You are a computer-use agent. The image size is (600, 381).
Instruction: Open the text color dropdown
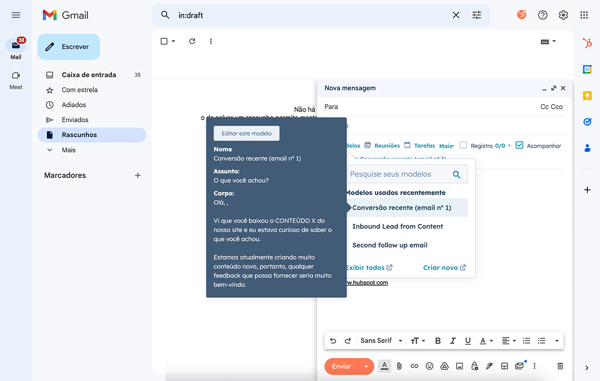pyautogui.click(x=486, y=340)
